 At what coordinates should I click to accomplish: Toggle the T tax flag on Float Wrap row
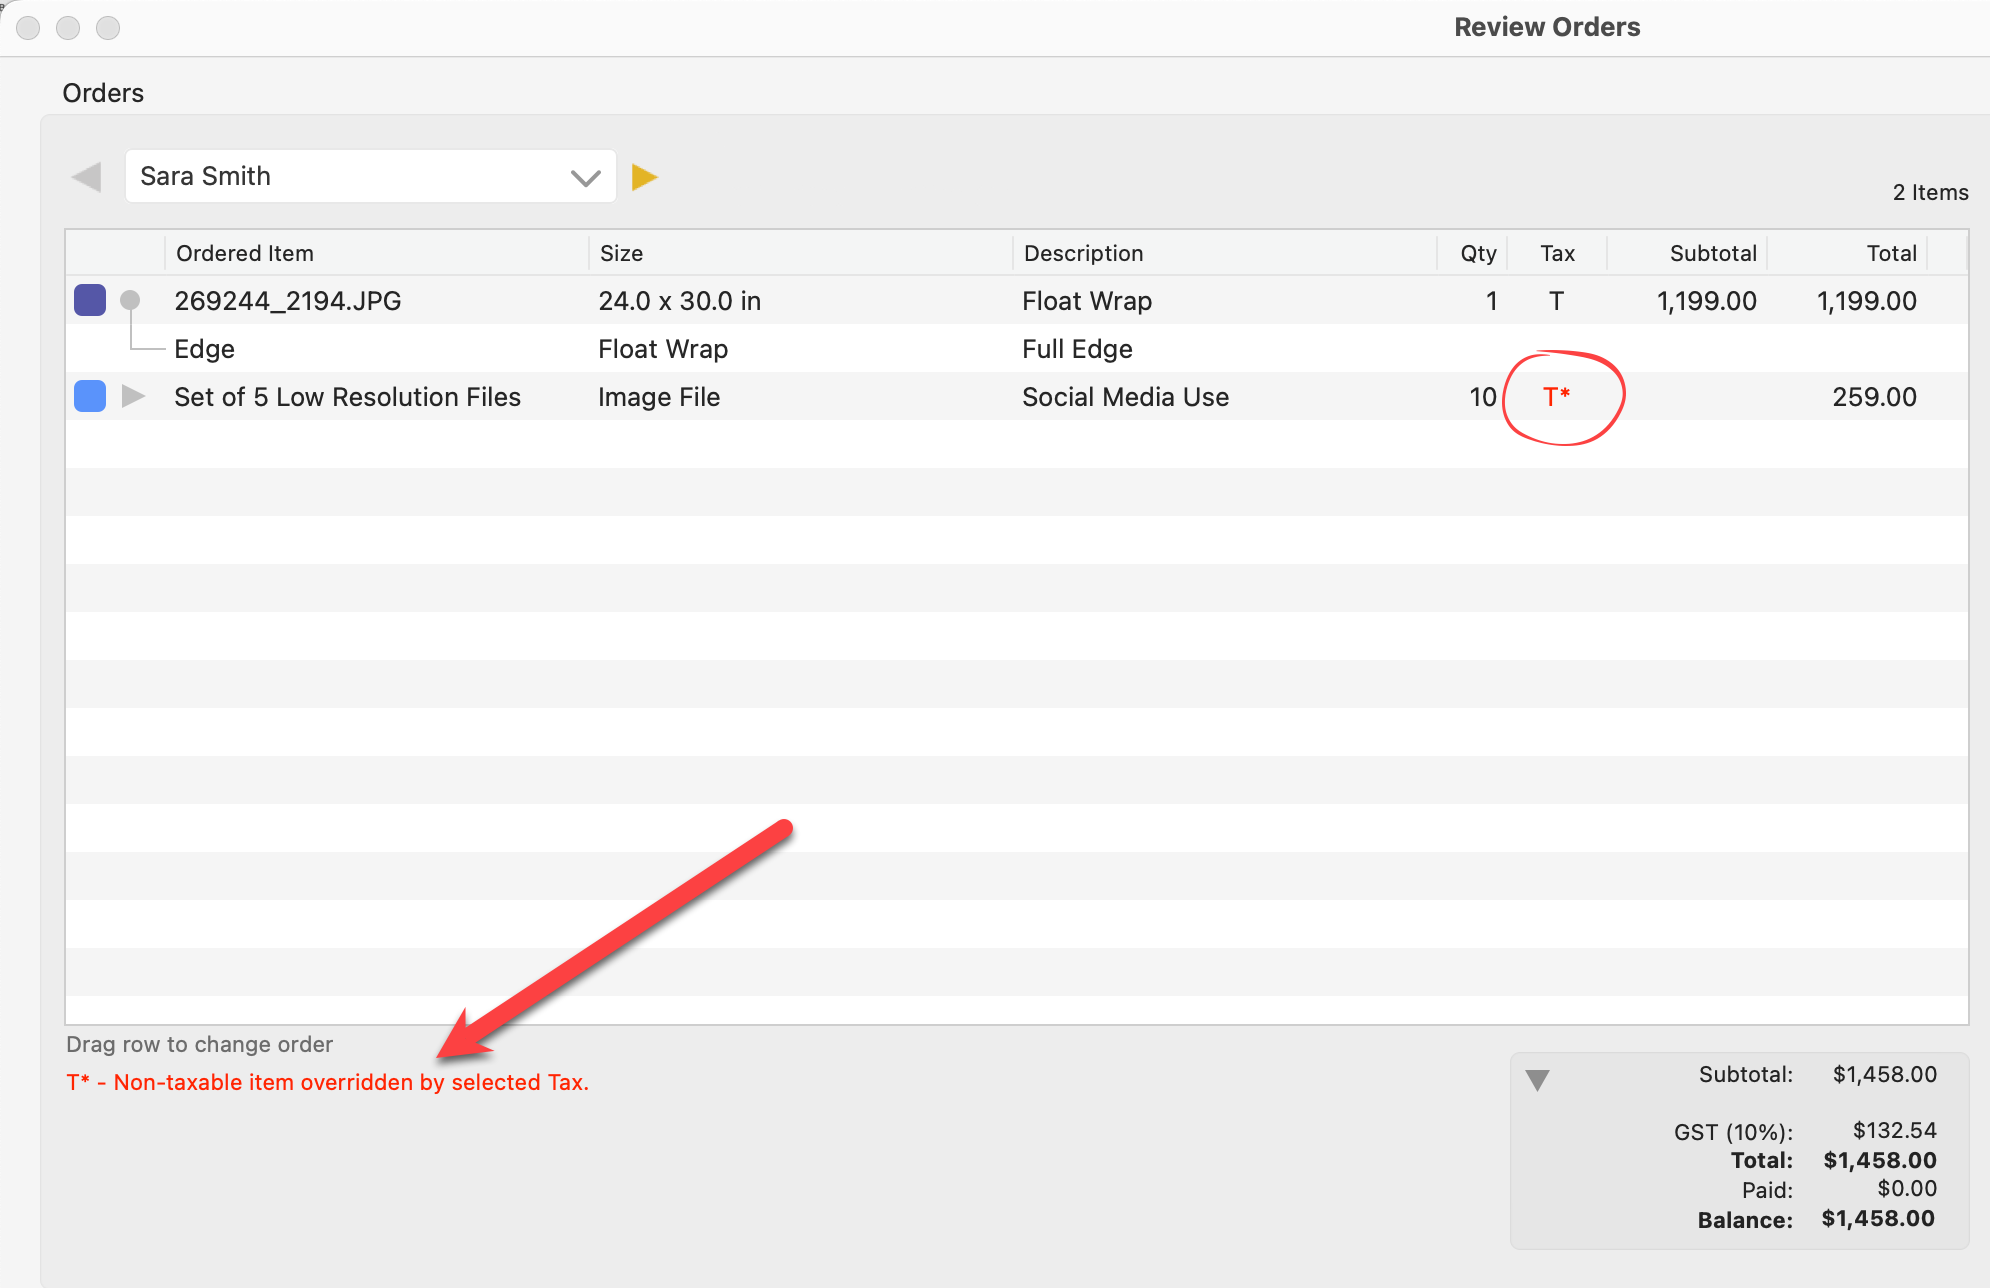(1556, 301)
